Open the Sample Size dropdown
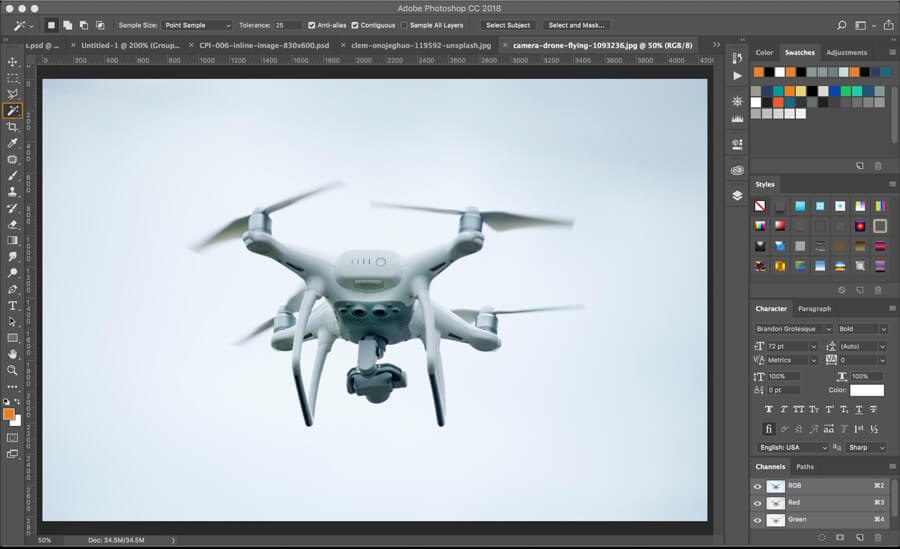Viewport: 900px width, 549px height. (x=198, y=25)
